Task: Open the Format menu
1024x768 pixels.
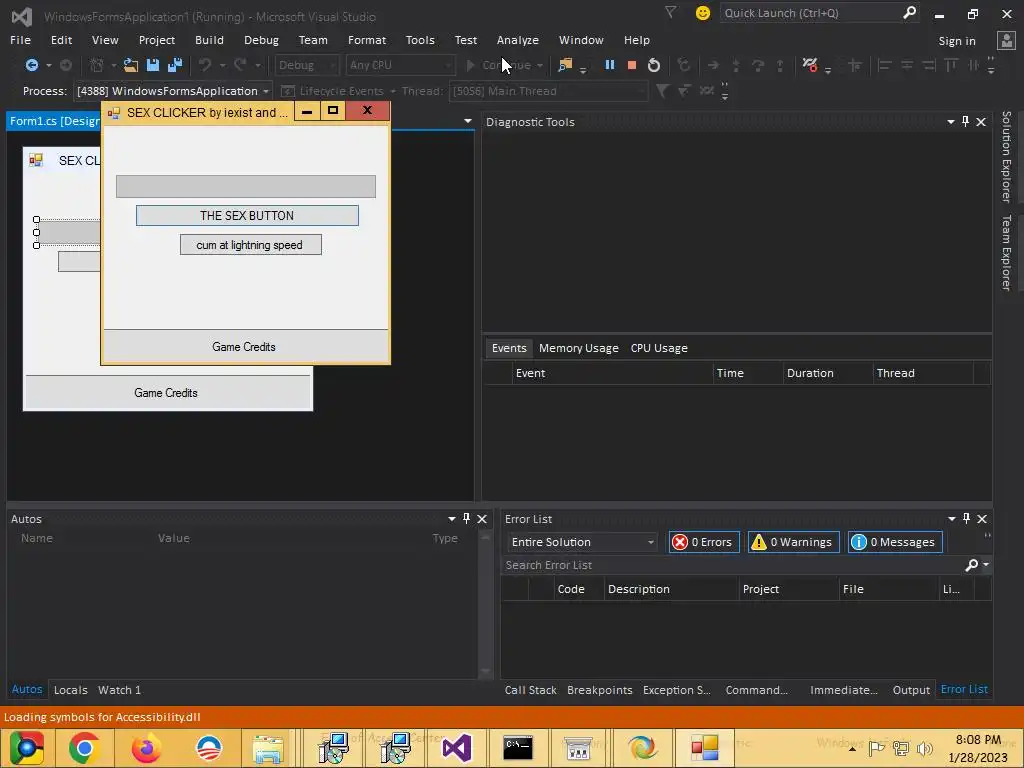Action: [366, 40]
